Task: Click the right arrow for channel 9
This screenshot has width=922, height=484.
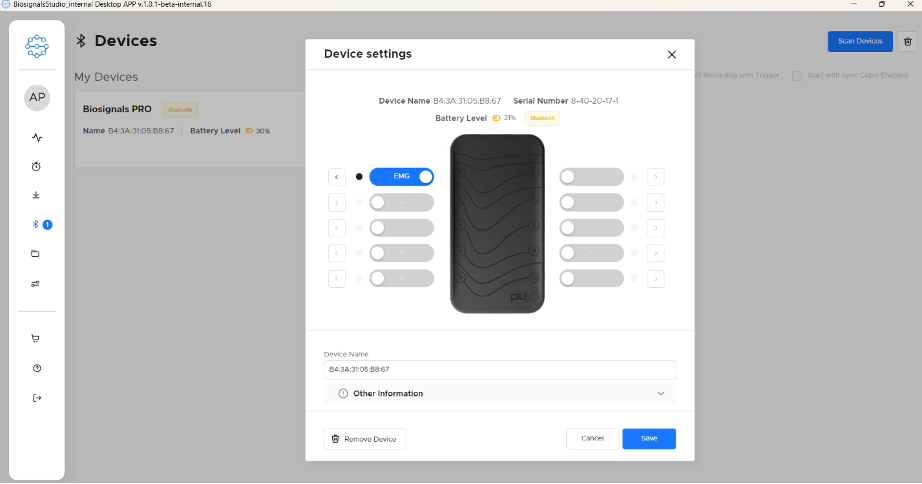Action: tap(656, 253)
